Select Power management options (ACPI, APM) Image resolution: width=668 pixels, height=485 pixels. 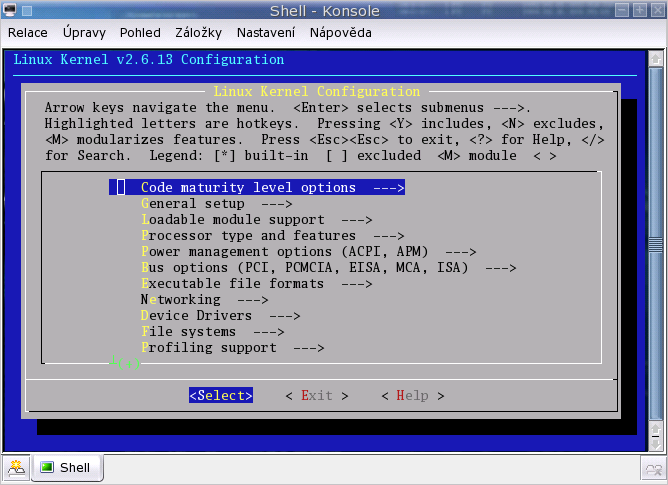tap(308, 252)
